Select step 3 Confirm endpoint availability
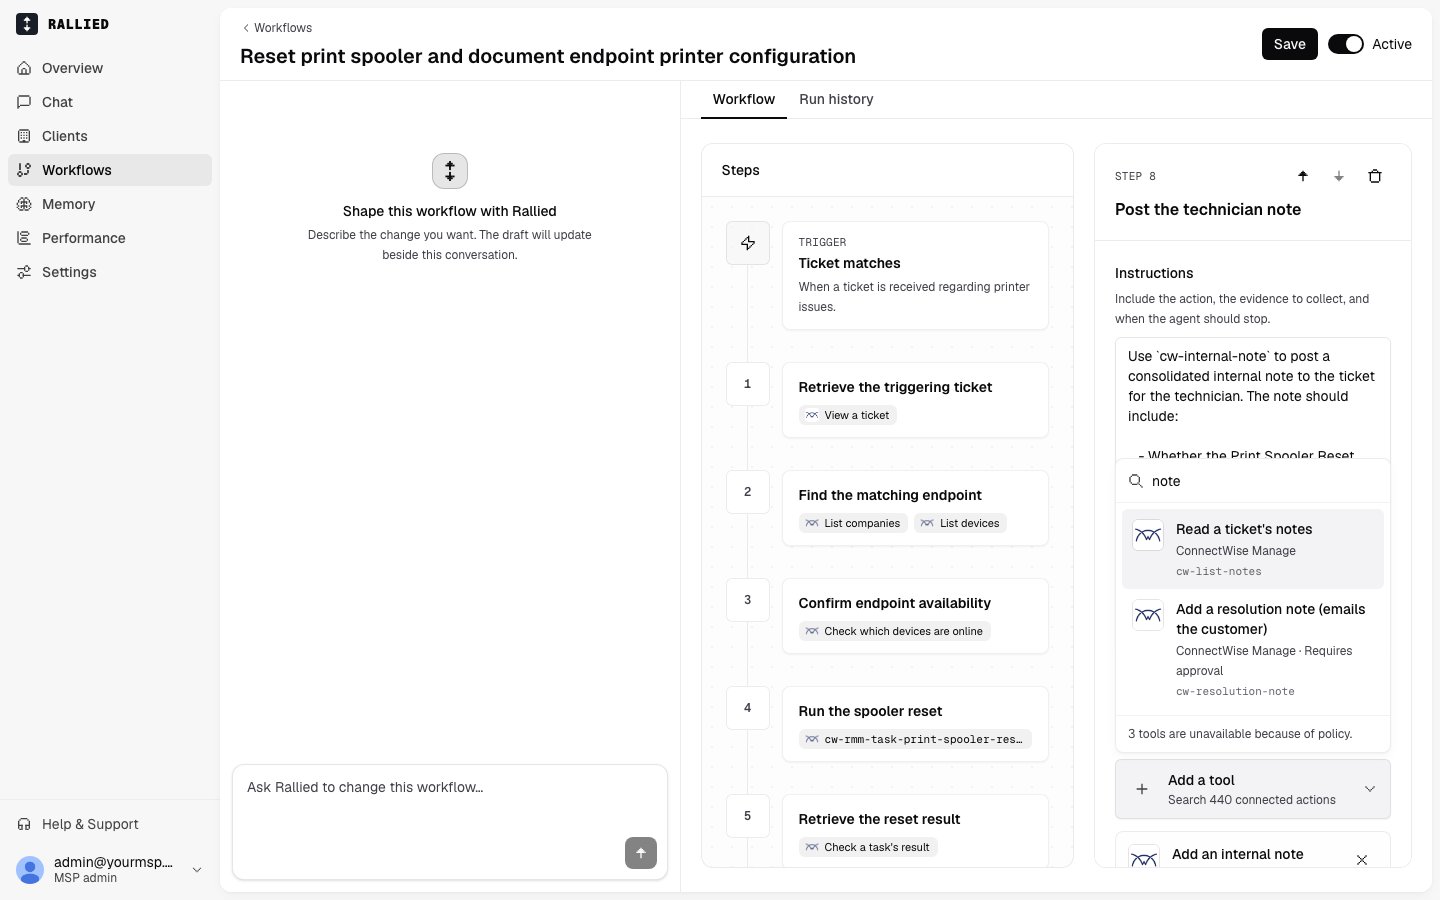This screenshot has height=900, width=1440. 915,616
